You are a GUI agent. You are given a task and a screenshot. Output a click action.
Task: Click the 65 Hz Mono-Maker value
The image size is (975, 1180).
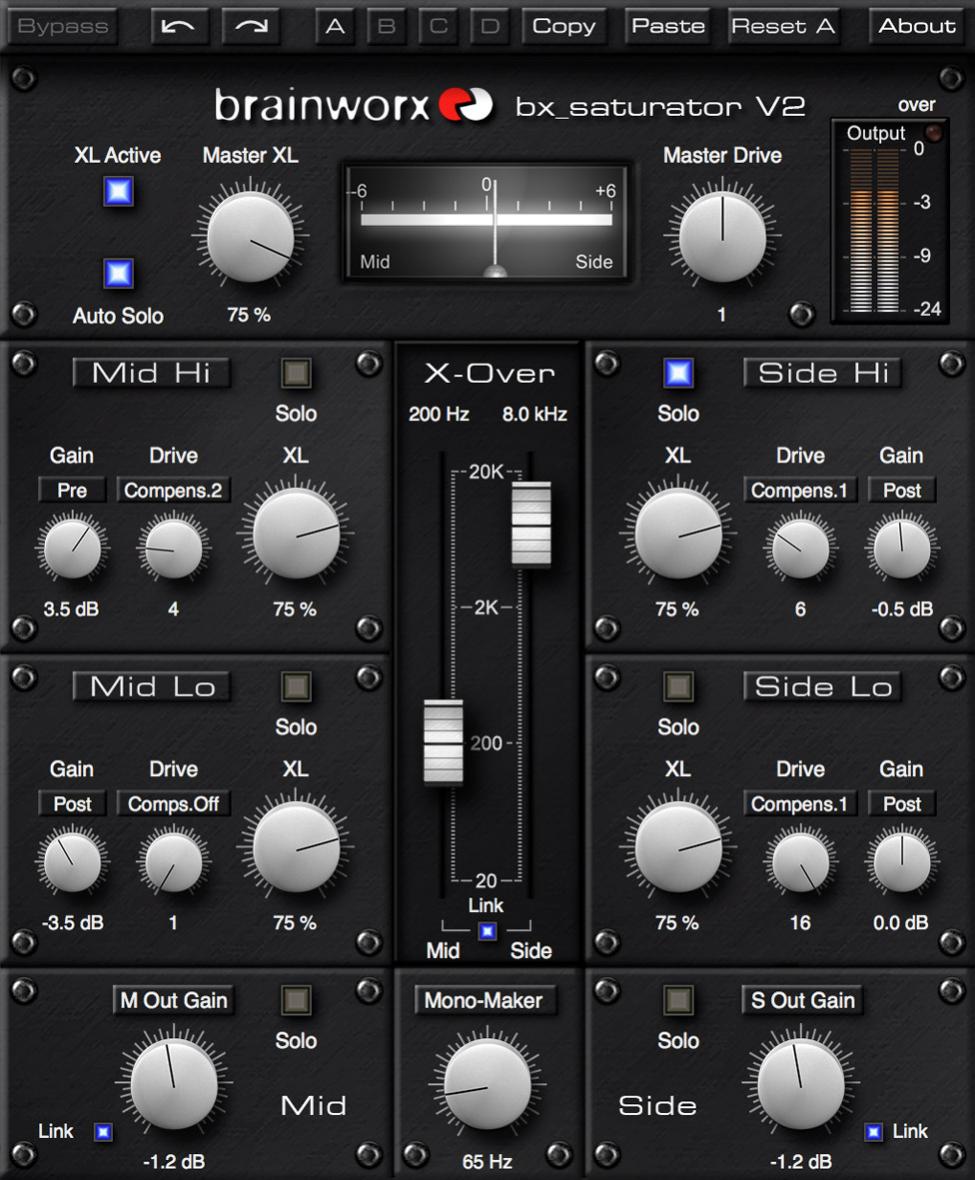[488, 1161]
